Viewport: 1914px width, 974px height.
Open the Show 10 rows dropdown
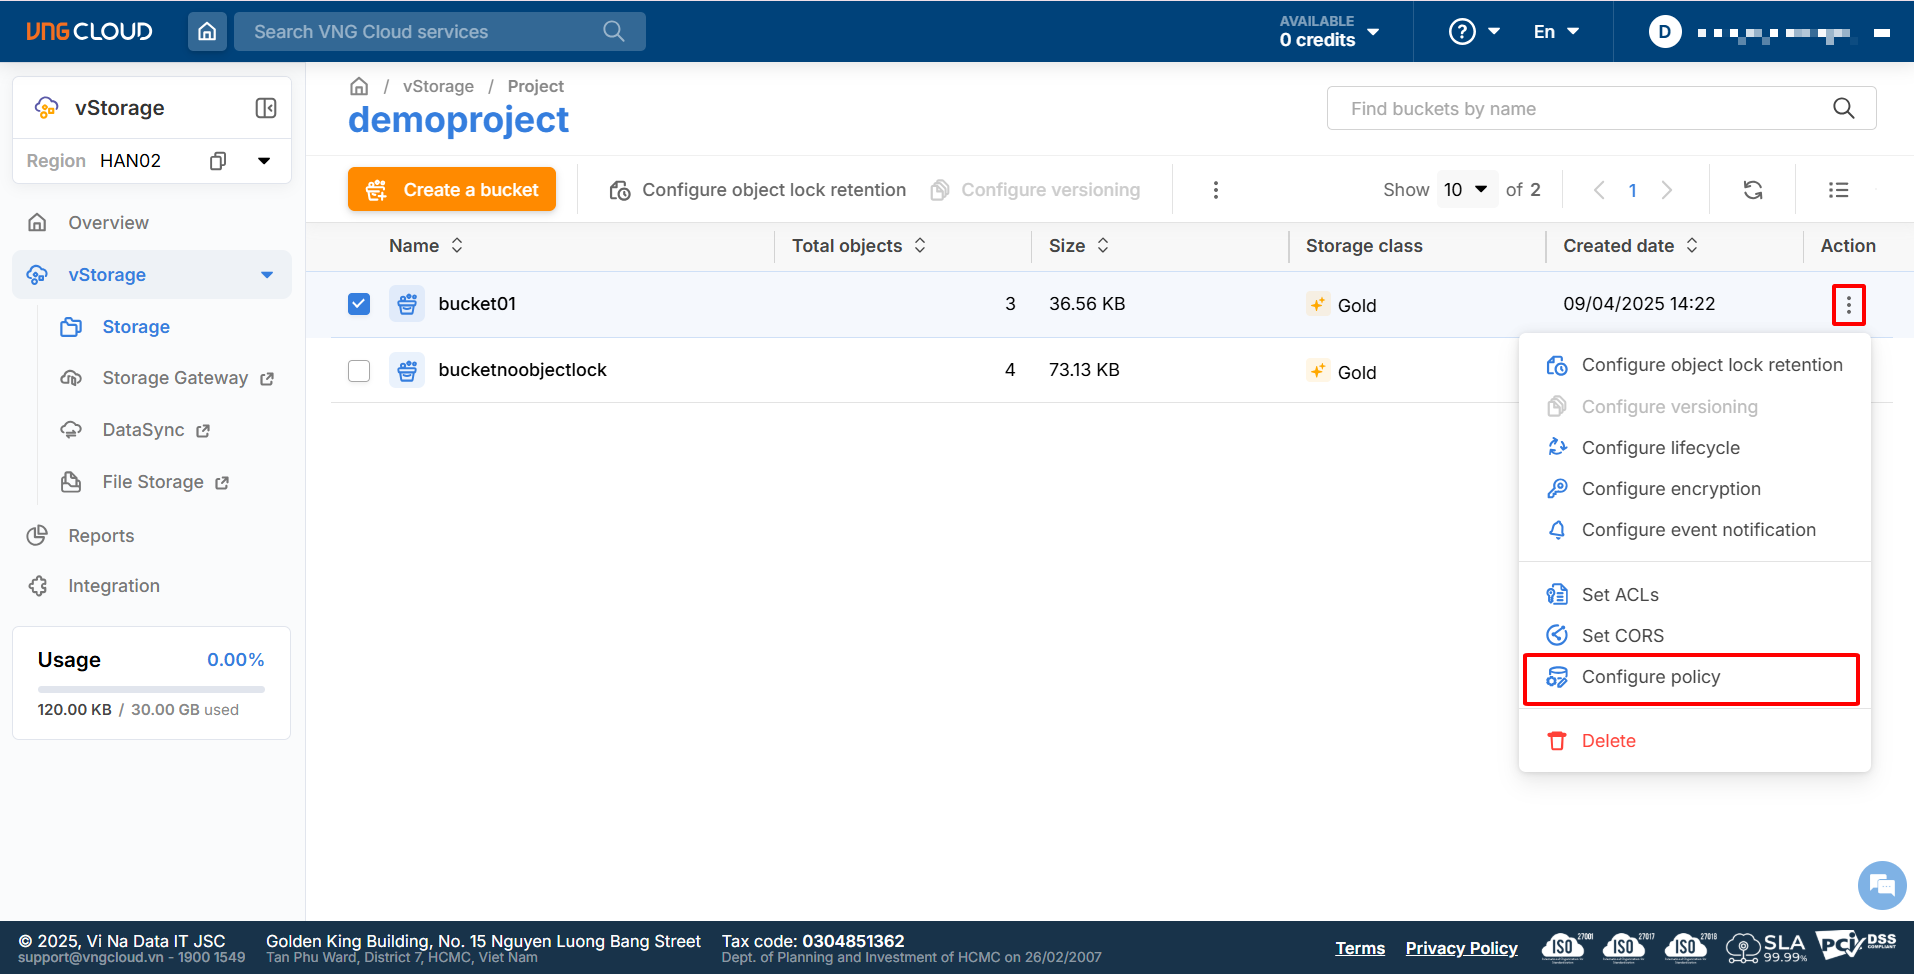1467,190
